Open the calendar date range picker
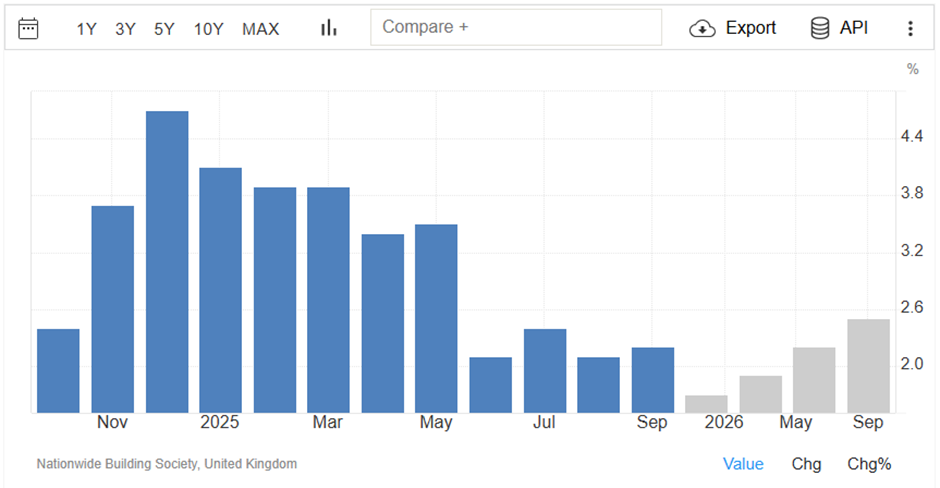Screen dimensions: 940x488 click(28, 28)
